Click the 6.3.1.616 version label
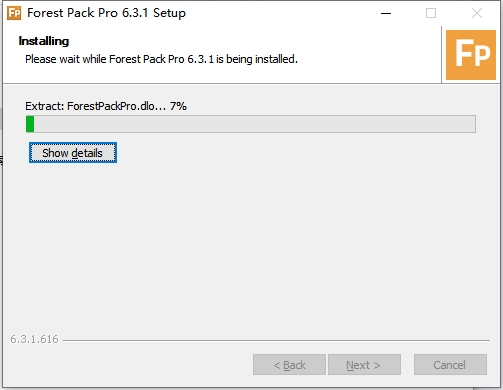The height and width of the screenshot is (390, 503). (x=34, y=339)
